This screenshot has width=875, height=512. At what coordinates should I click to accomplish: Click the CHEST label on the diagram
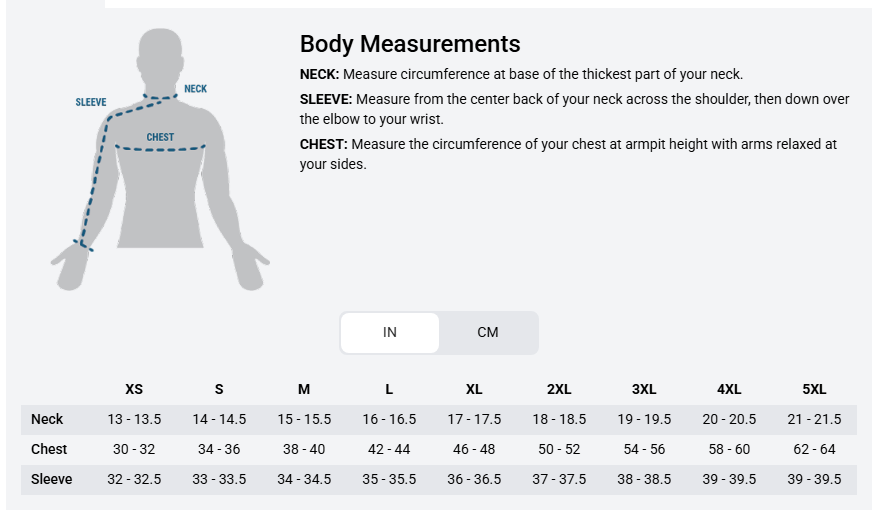pyautogui.click(x=160, y=137)
